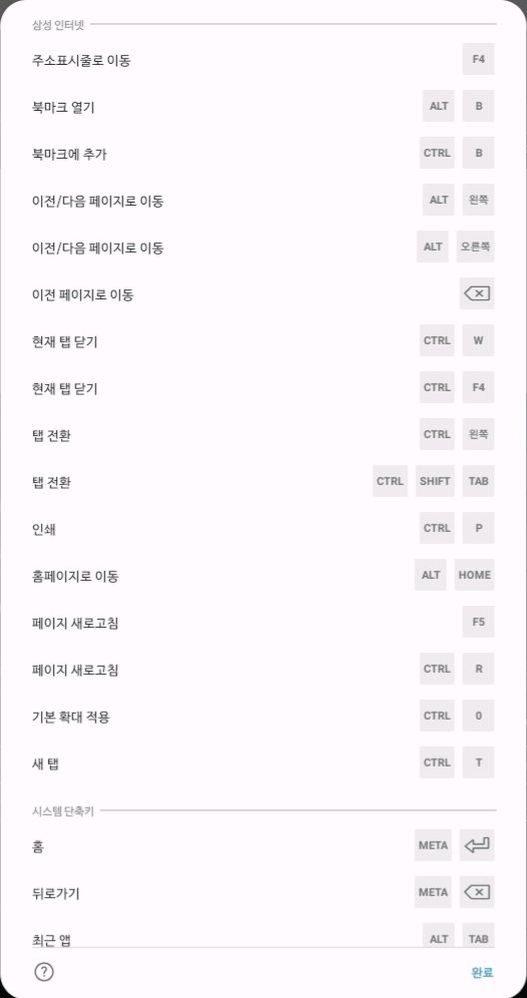527x998 pixels.
Task: Click the 시스템 단축키 section header
Action: (63, 812)
